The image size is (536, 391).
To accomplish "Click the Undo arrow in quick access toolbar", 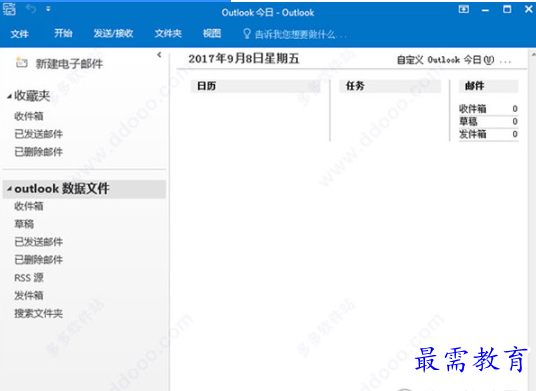I will click(x=31, y=9).
